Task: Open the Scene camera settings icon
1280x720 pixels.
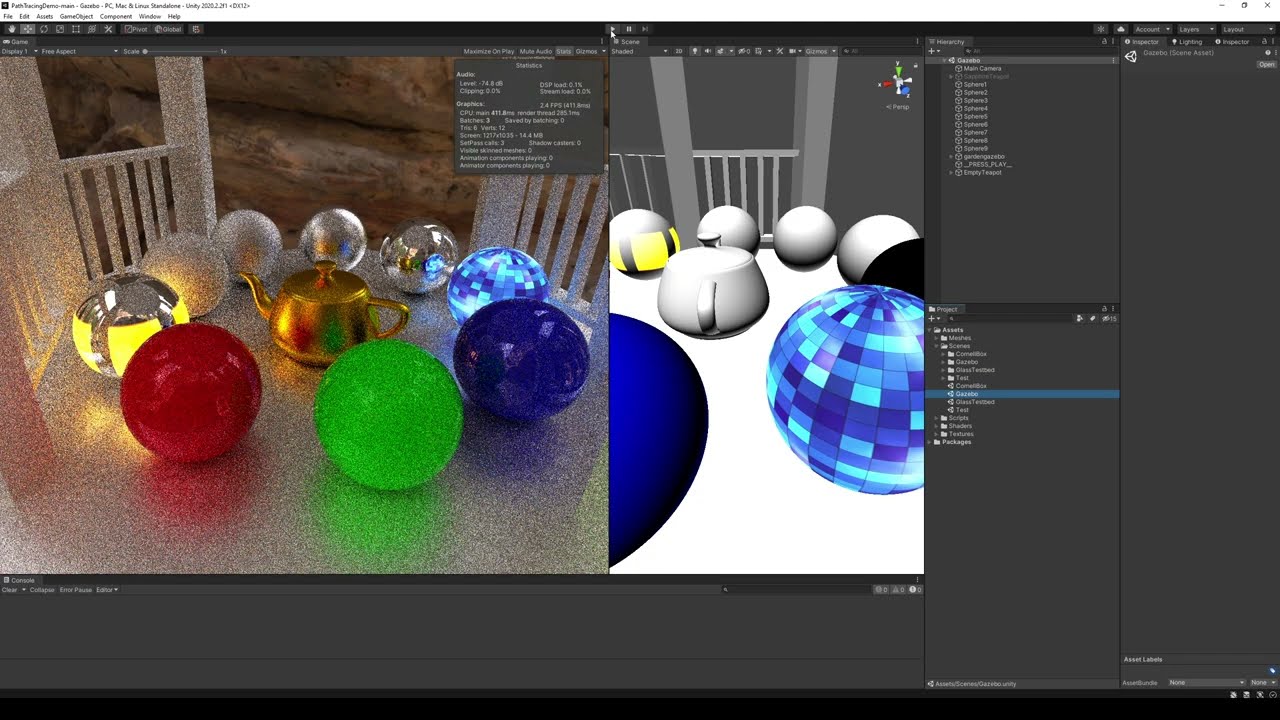Action: coord(793,51)
